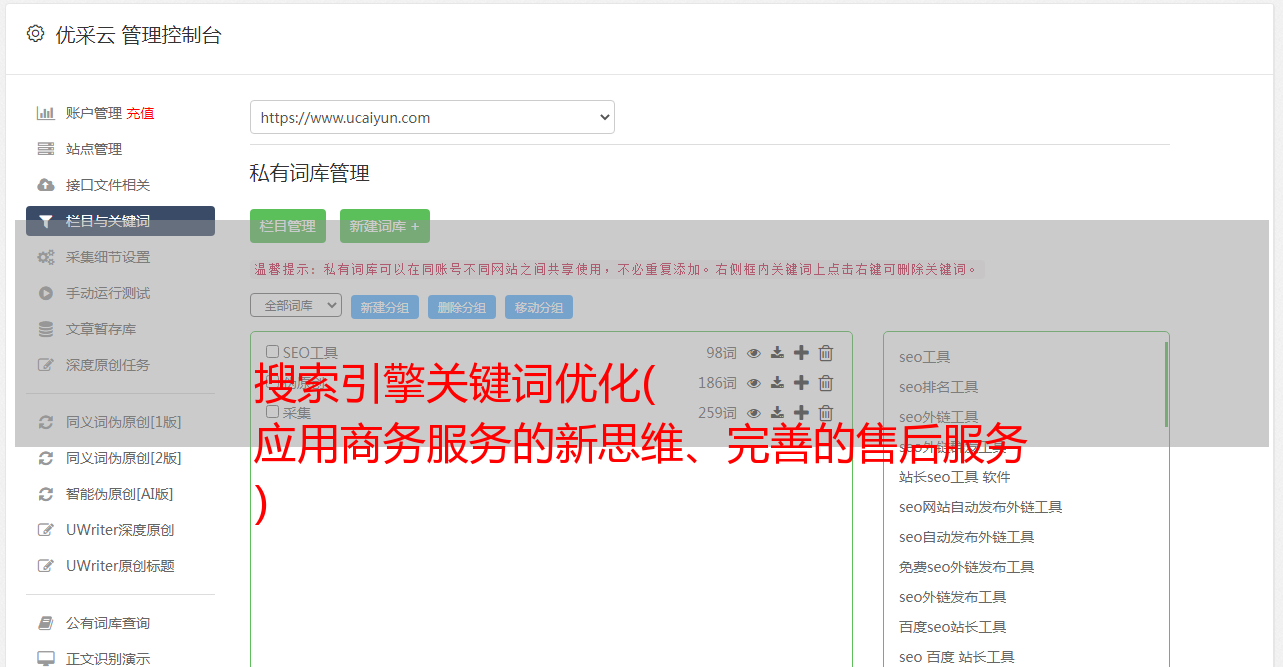Click the keyword "seo网站自动发布外链工具"
Screen dimensions: 1283x667
click(980, 507)
